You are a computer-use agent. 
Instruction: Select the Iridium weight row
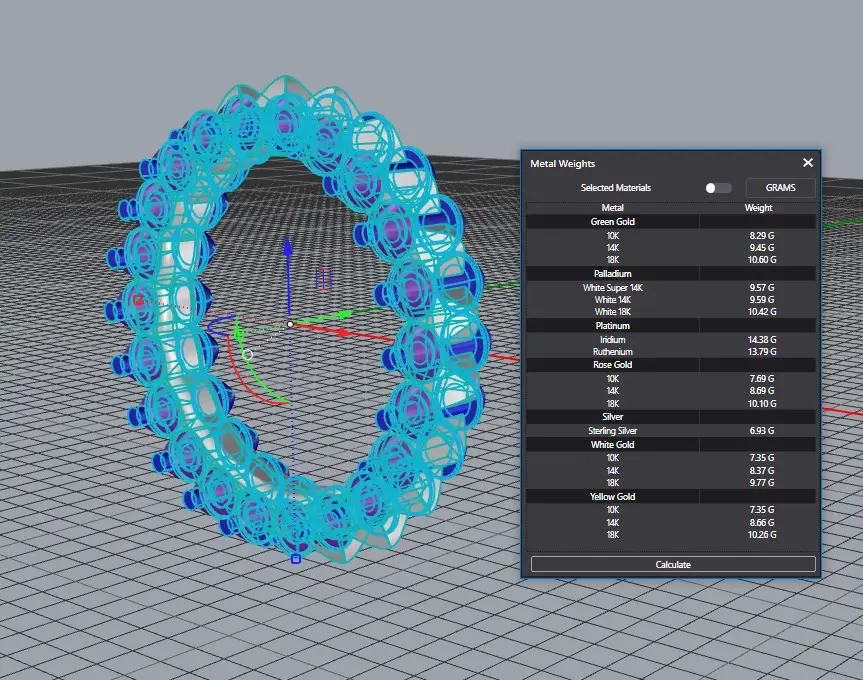click(x=612, y=340)
